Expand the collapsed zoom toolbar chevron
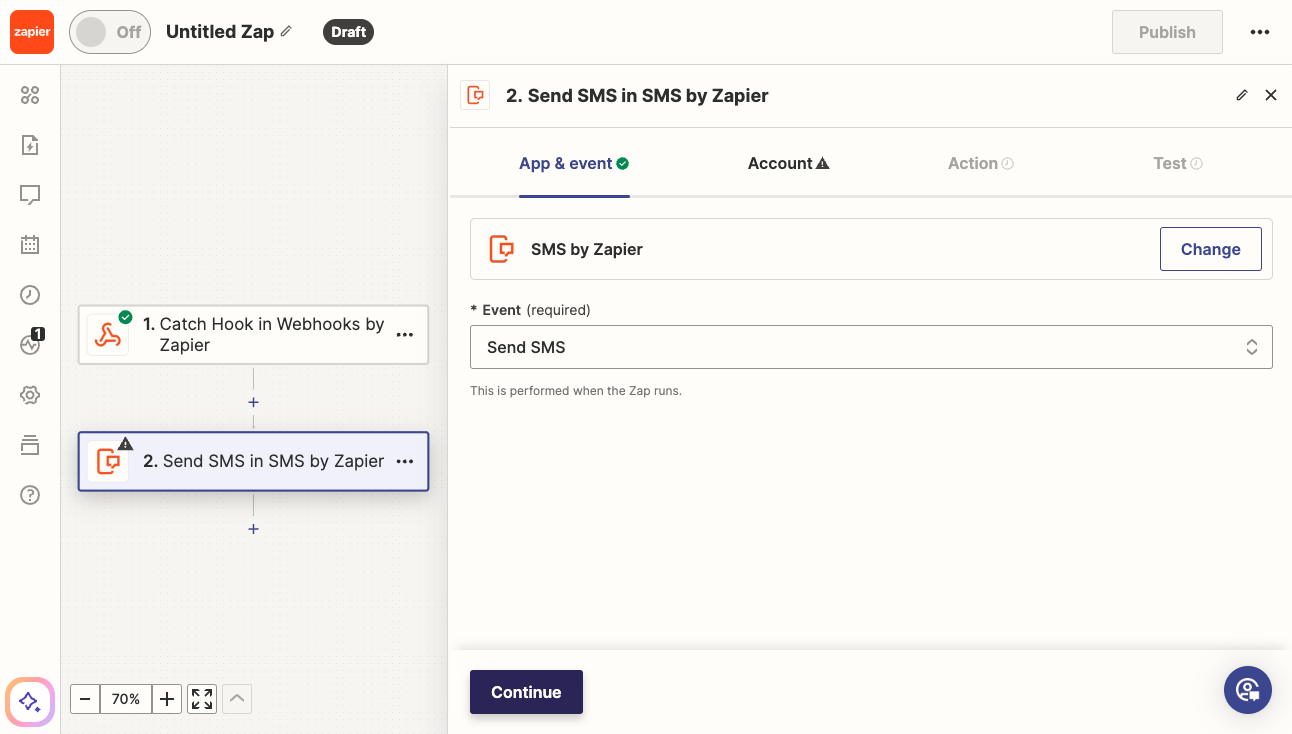Screen dimensions: 1292x734 [x=237, y=699]
